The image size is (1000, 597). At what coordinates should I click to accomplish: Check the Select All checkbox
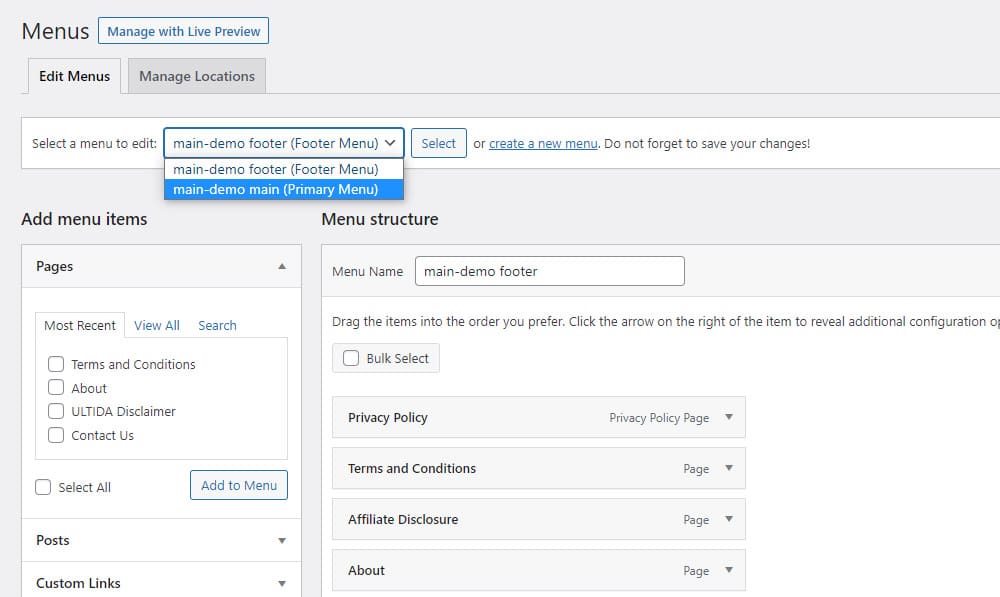tap(43, 487)
